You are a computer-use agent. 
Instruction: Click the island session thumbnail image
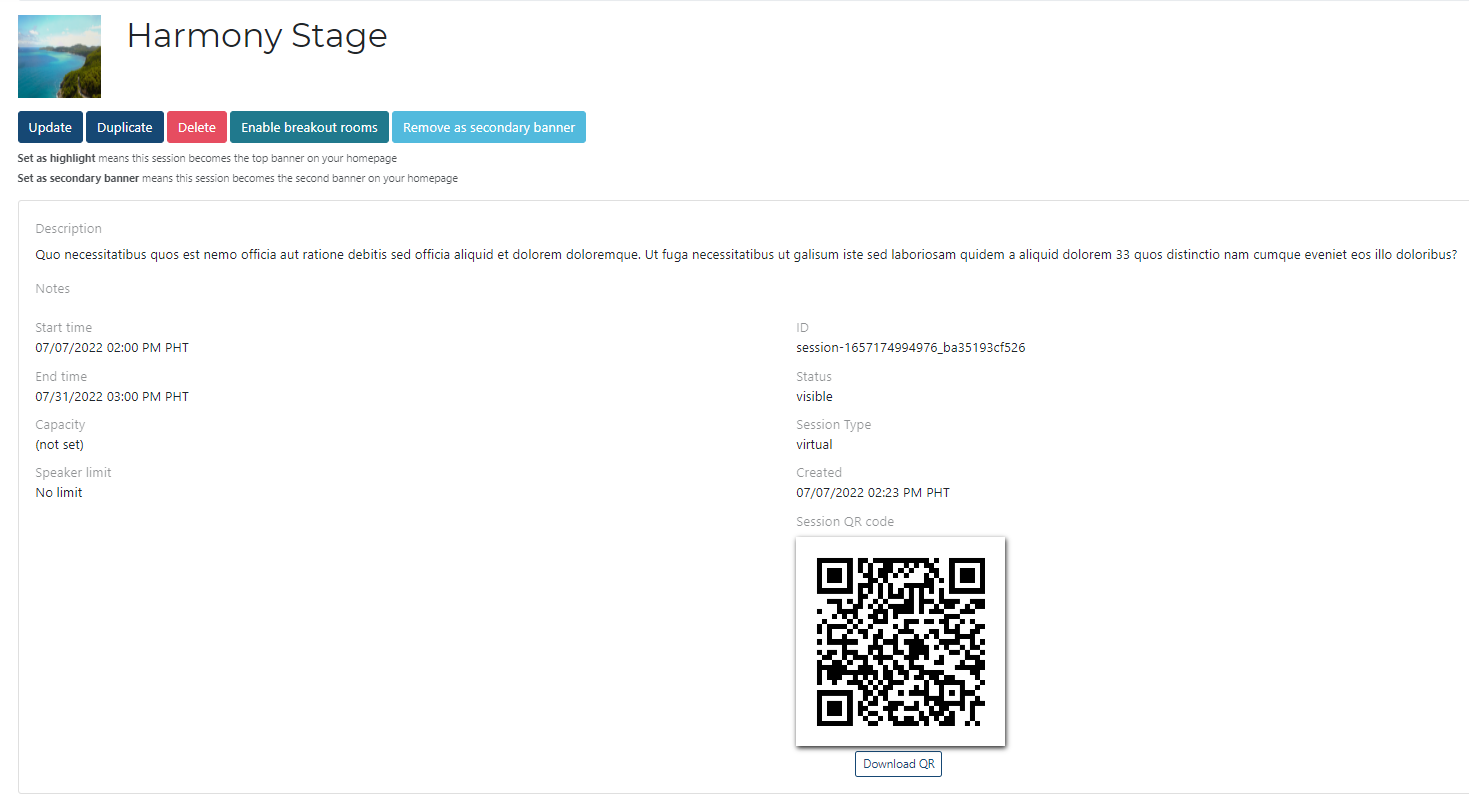click(60, 56)
